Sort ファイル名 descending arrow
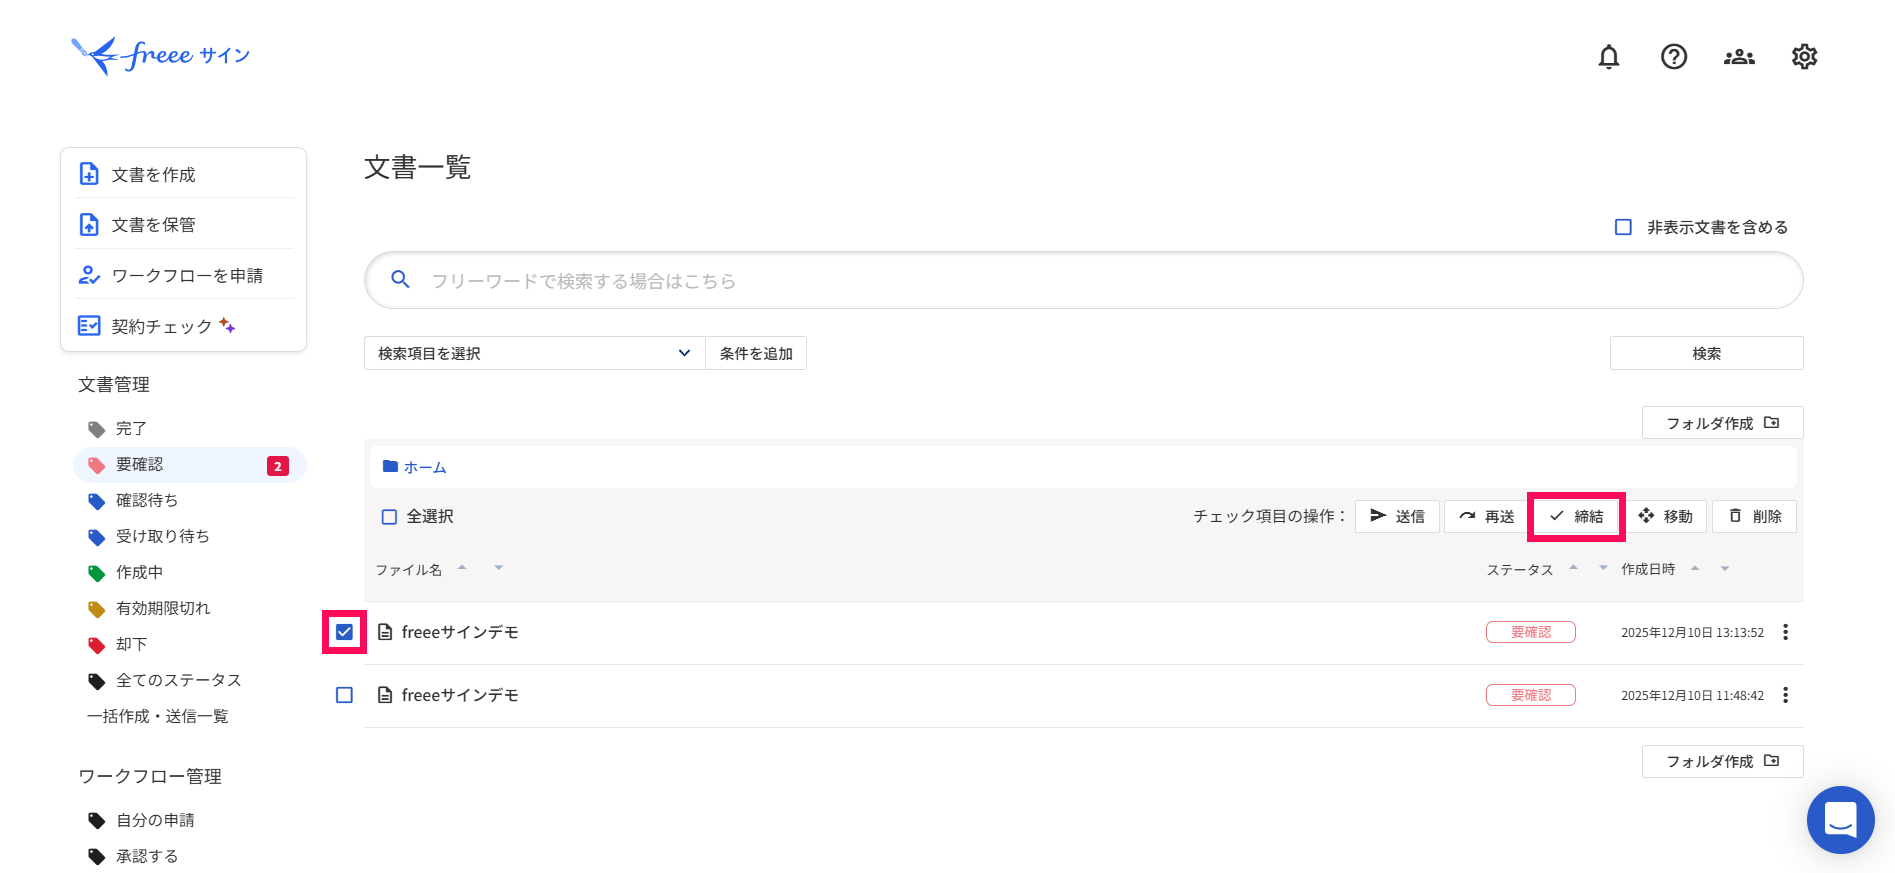 click(x=498, y=568)
